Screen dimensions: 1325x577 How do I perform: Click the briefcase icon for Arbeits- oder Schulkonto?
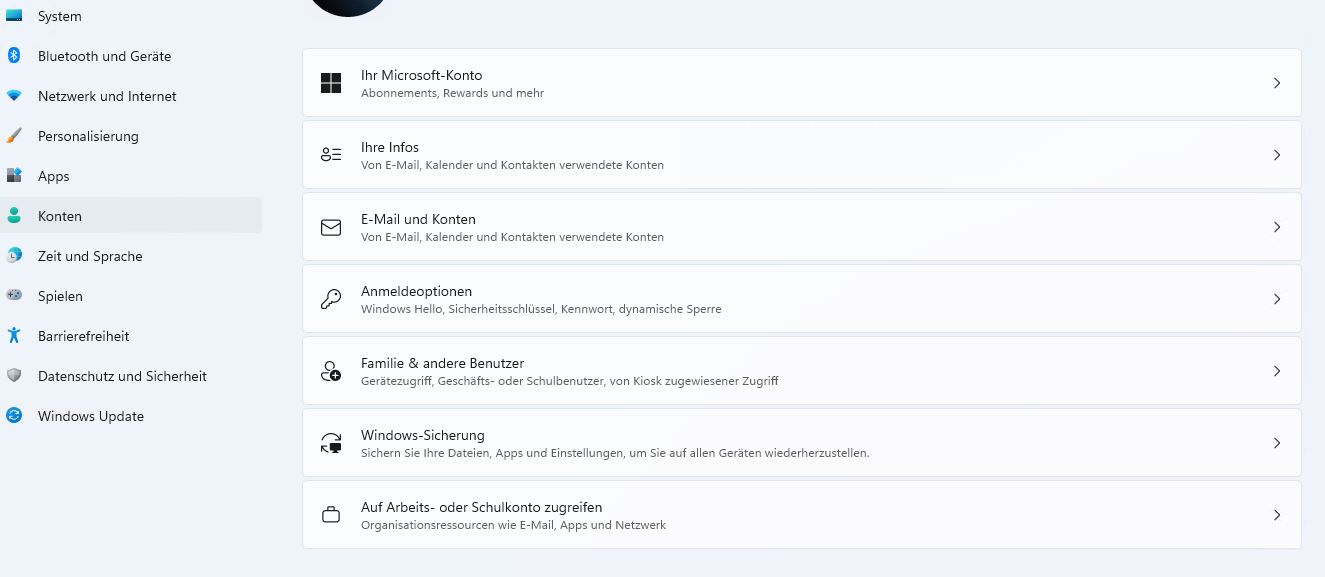(x=331, y=515)
